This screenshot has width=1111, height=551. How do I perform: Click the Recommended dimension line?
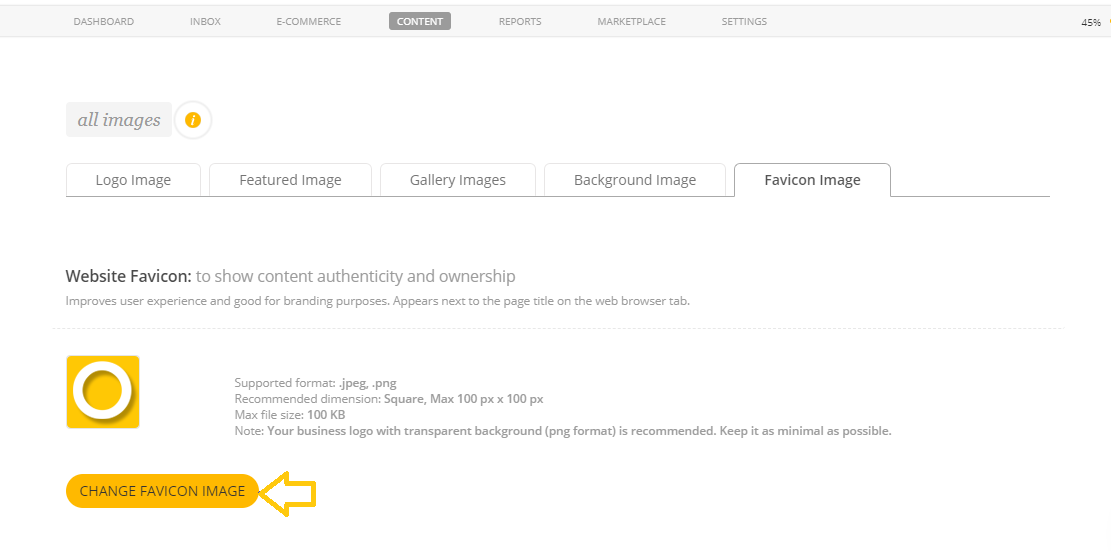pos(389,399)
